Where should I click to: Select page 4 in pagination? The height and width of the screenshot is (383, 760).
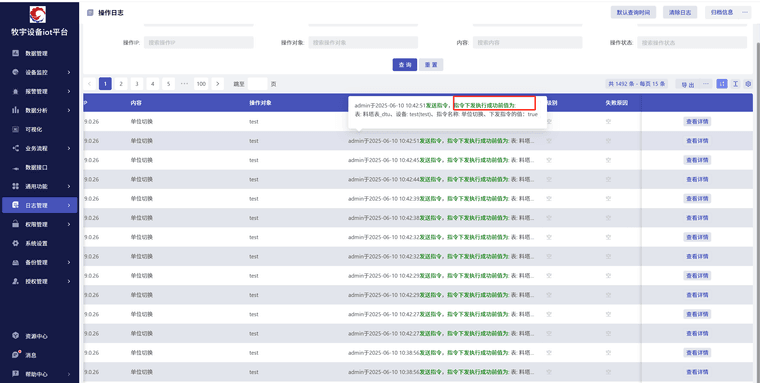(x=153, y=84)
